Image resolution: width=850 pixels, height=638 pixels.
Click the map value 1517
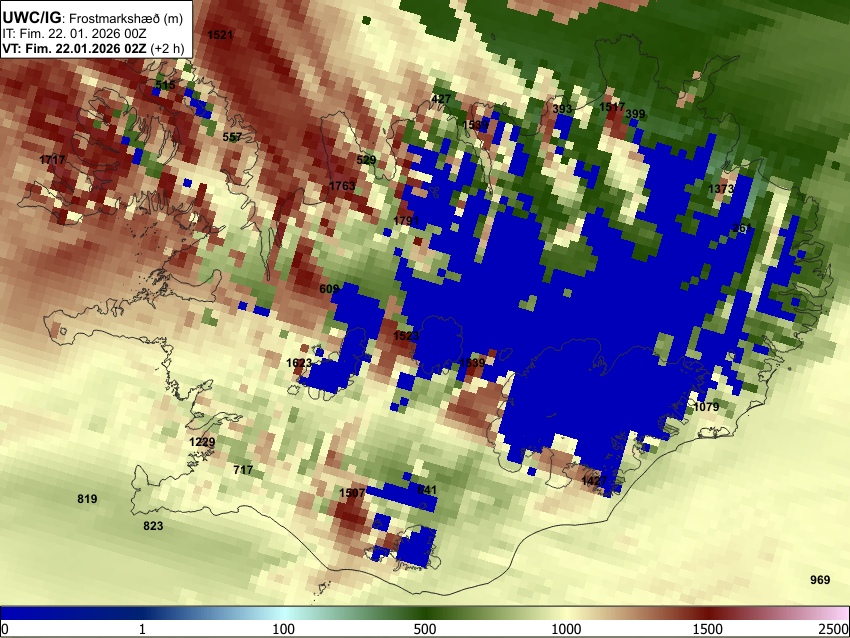click(x=612, y=107)
